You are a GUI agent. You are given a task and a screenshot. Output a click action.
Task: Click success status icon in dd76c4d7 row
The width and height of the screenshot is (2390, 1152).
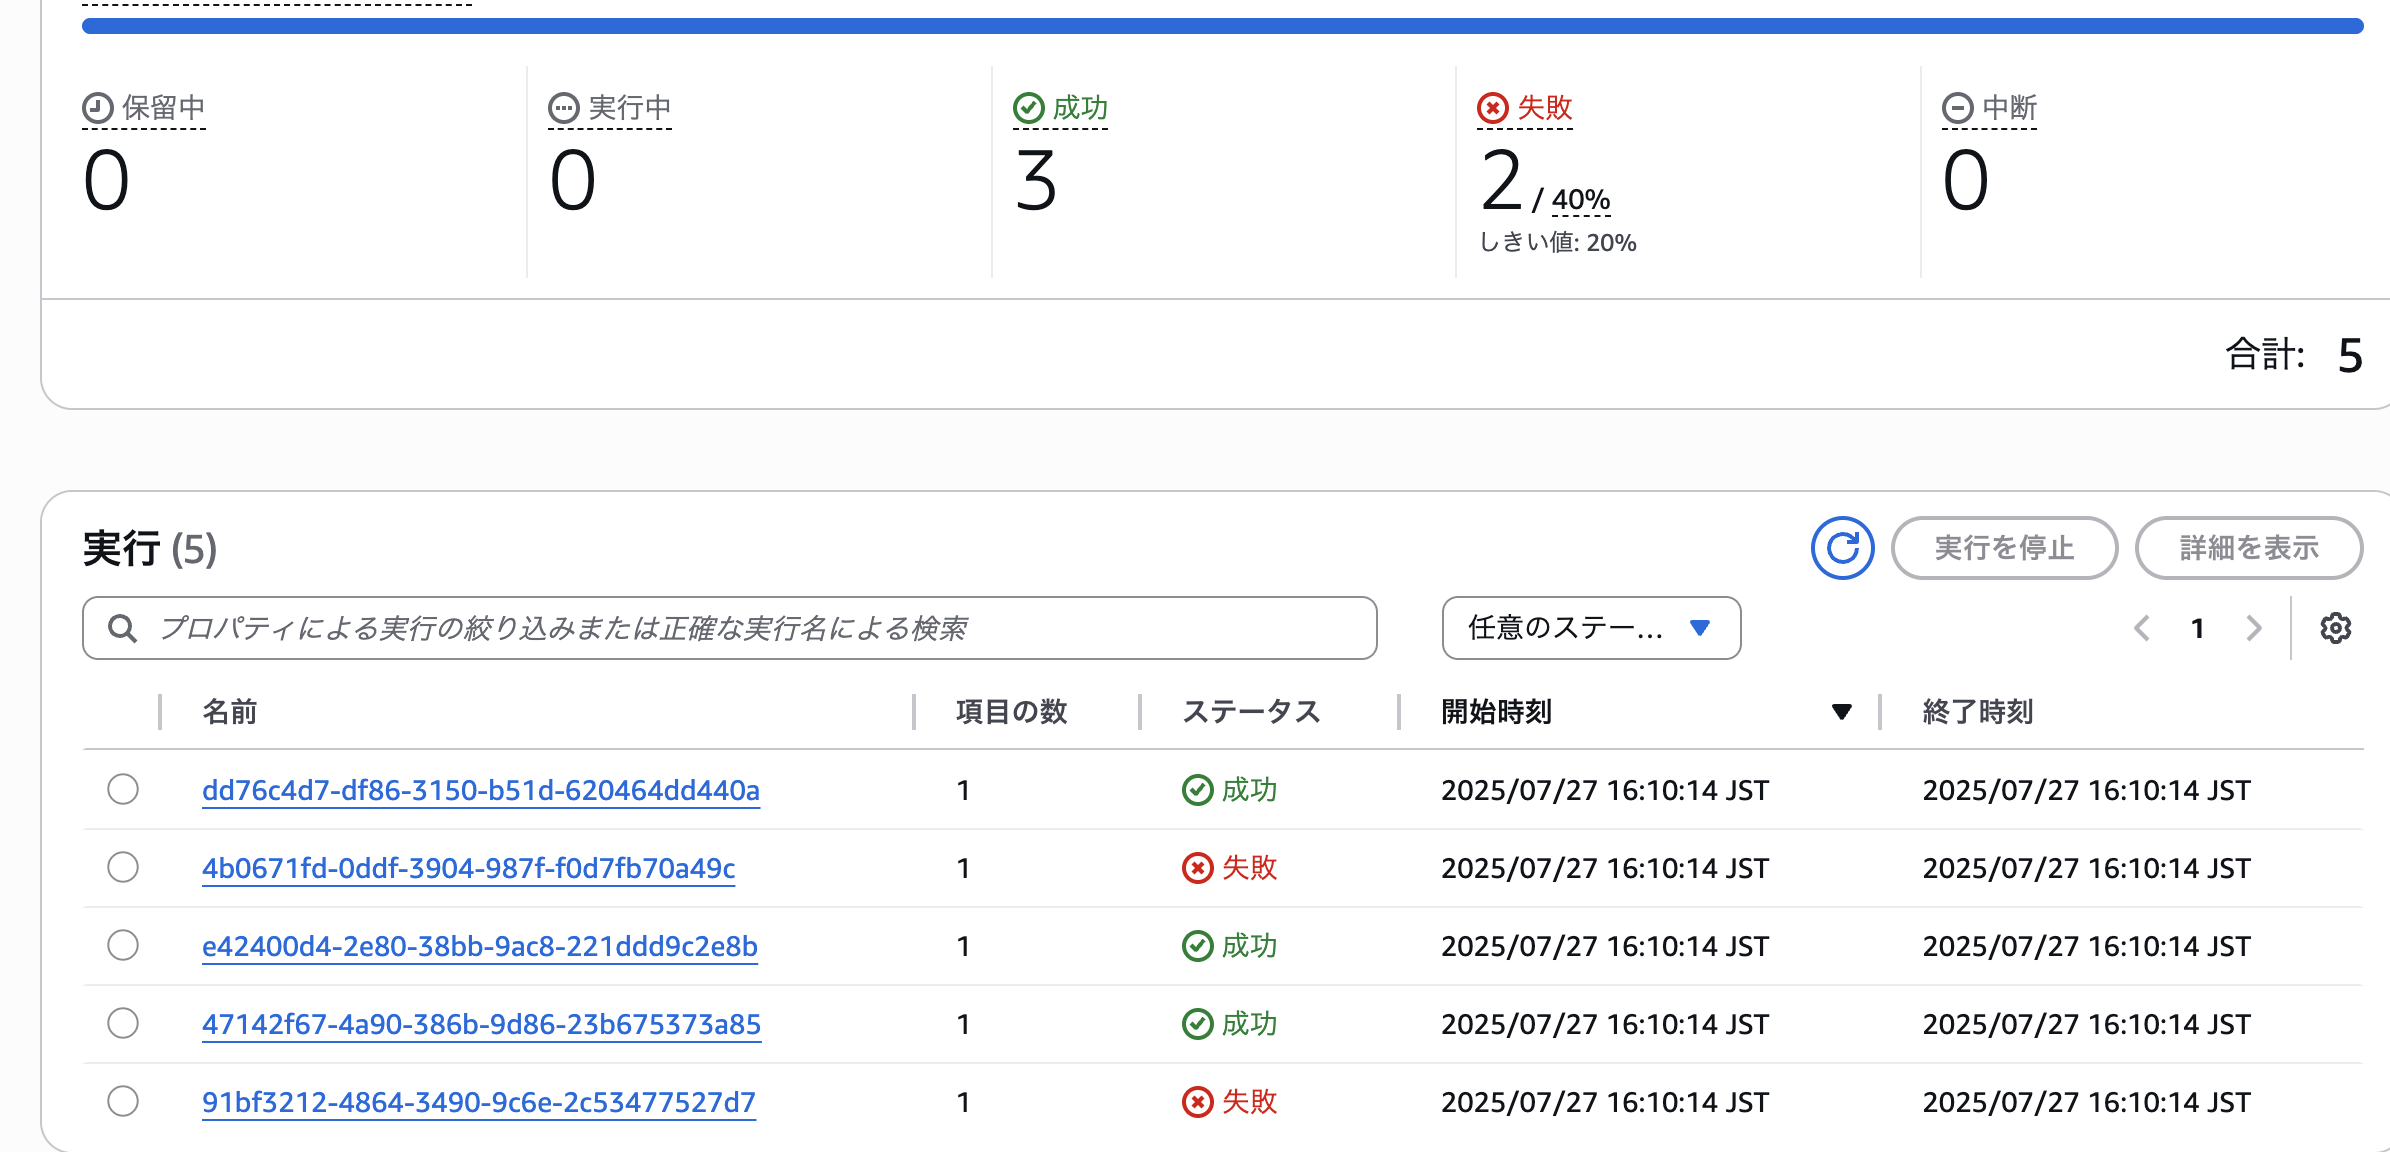1197,790
